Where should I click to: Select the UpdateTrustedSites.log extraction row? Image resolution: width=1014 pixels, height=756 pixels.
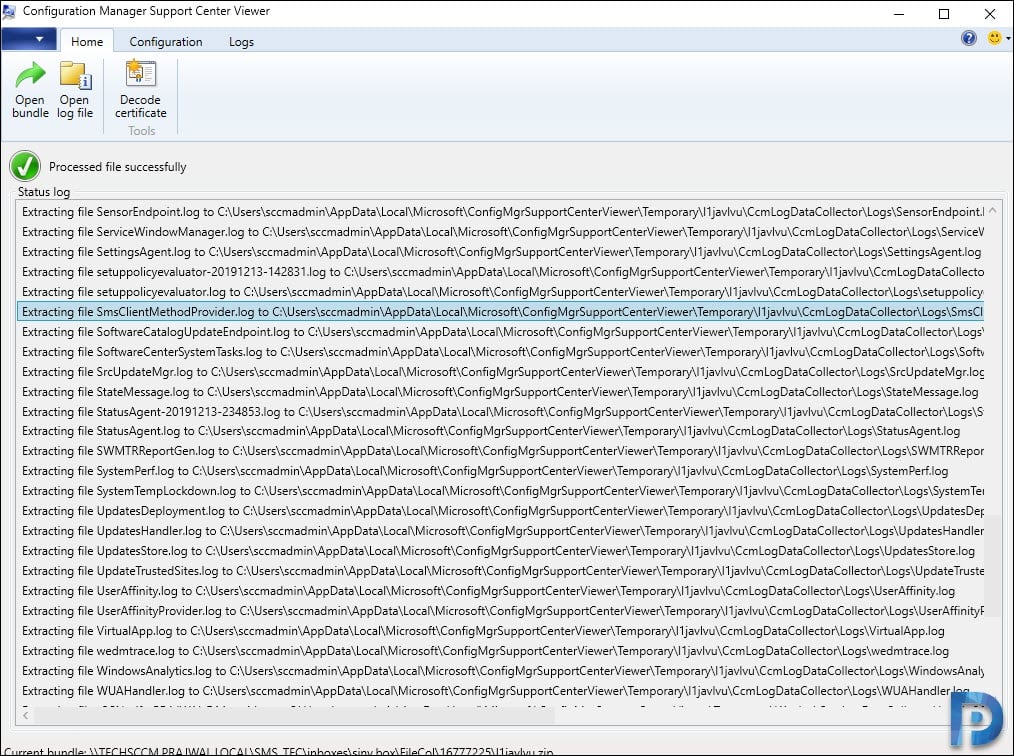[x=501, y=571]
